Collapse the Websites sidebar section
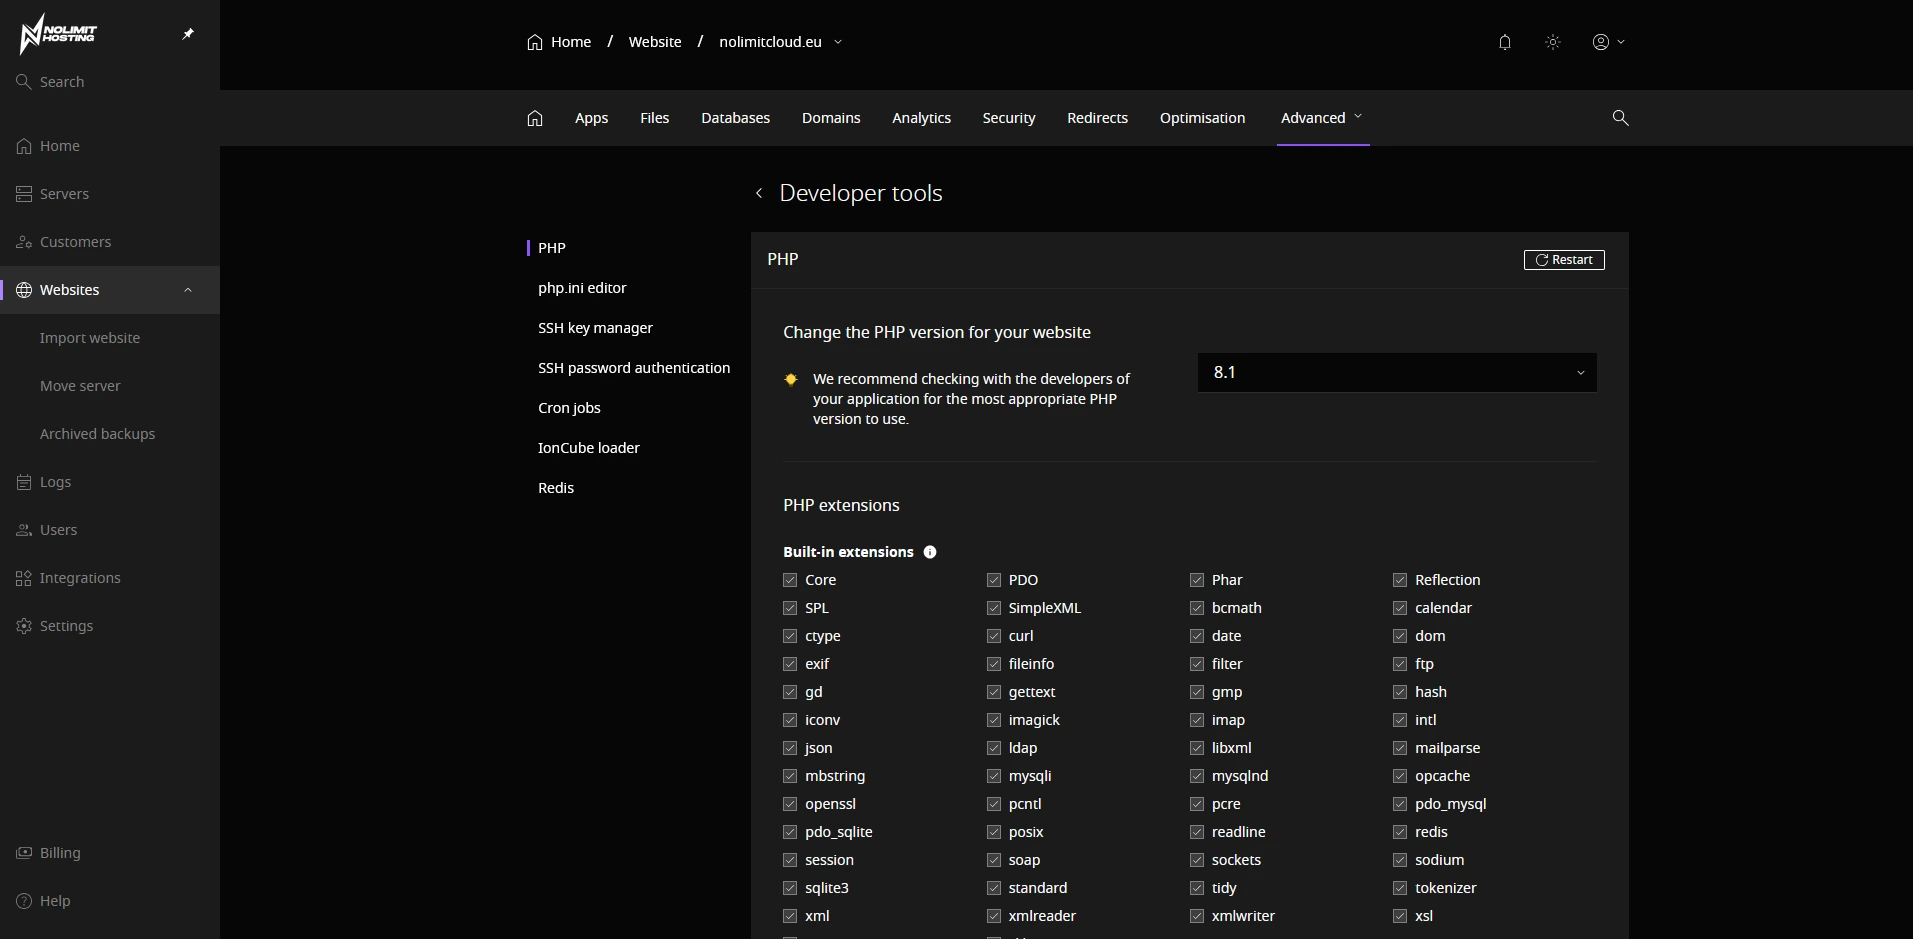 click(x=187, y=290)
